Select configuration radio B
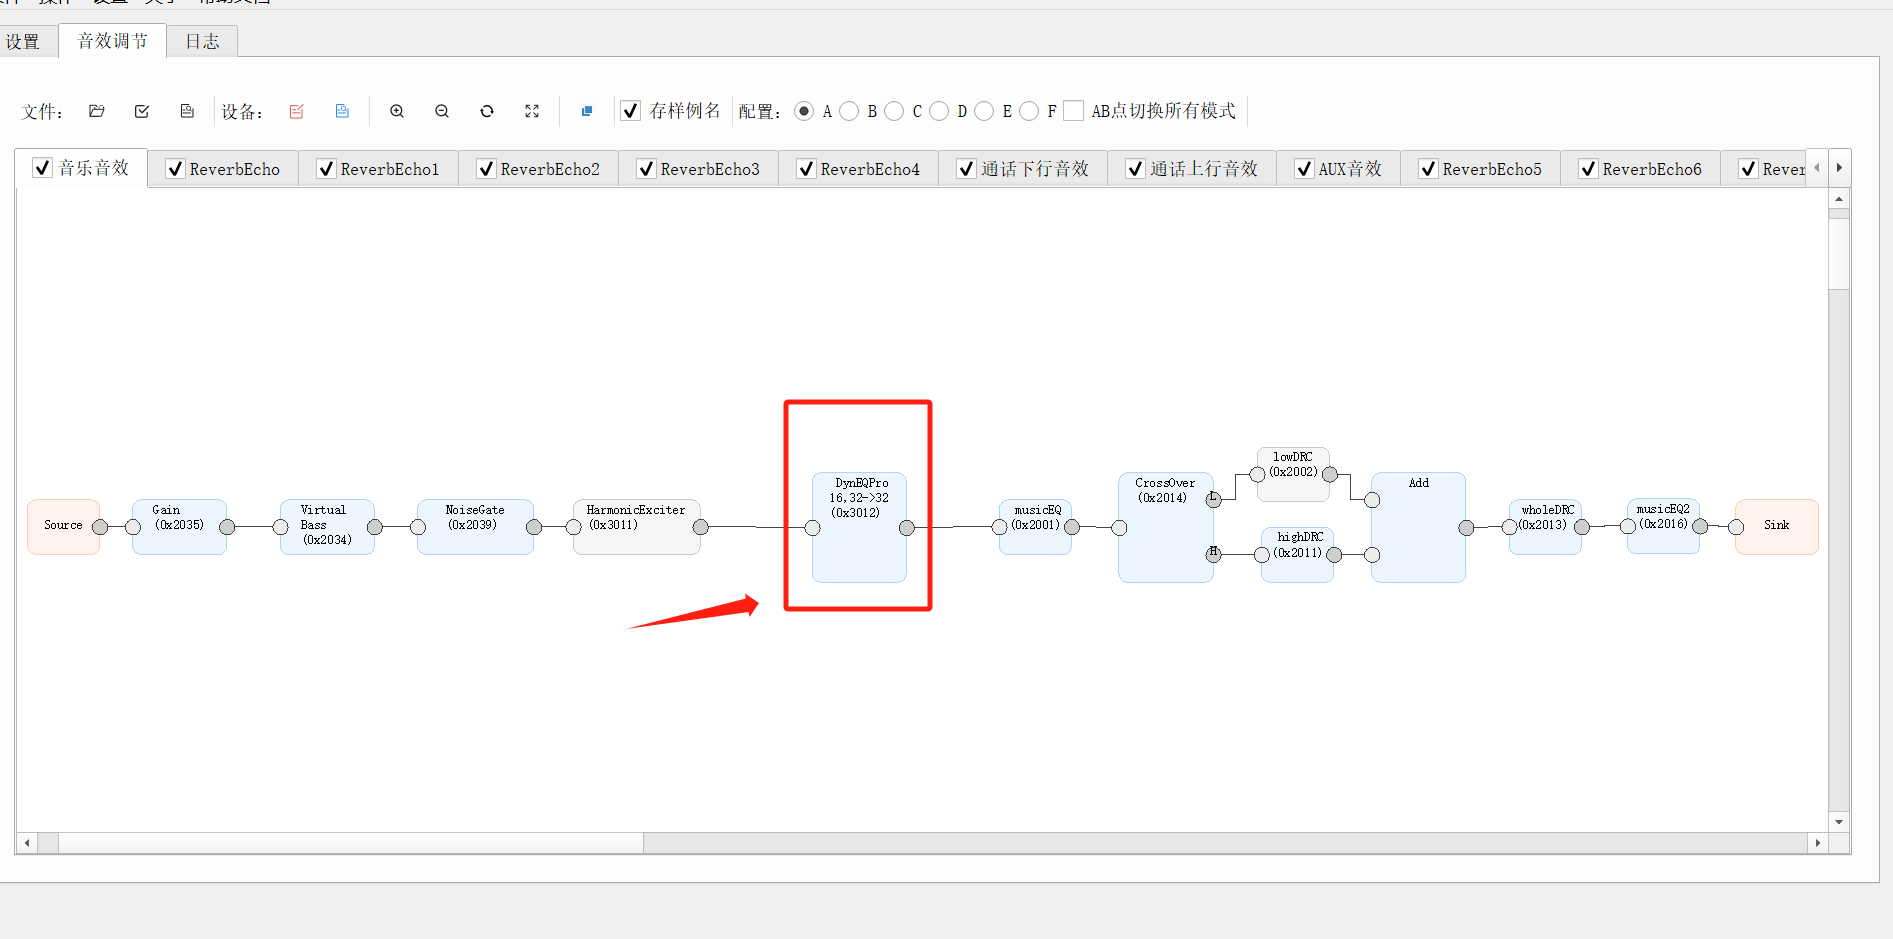The image size is (1893, 939). click(849, 111)
